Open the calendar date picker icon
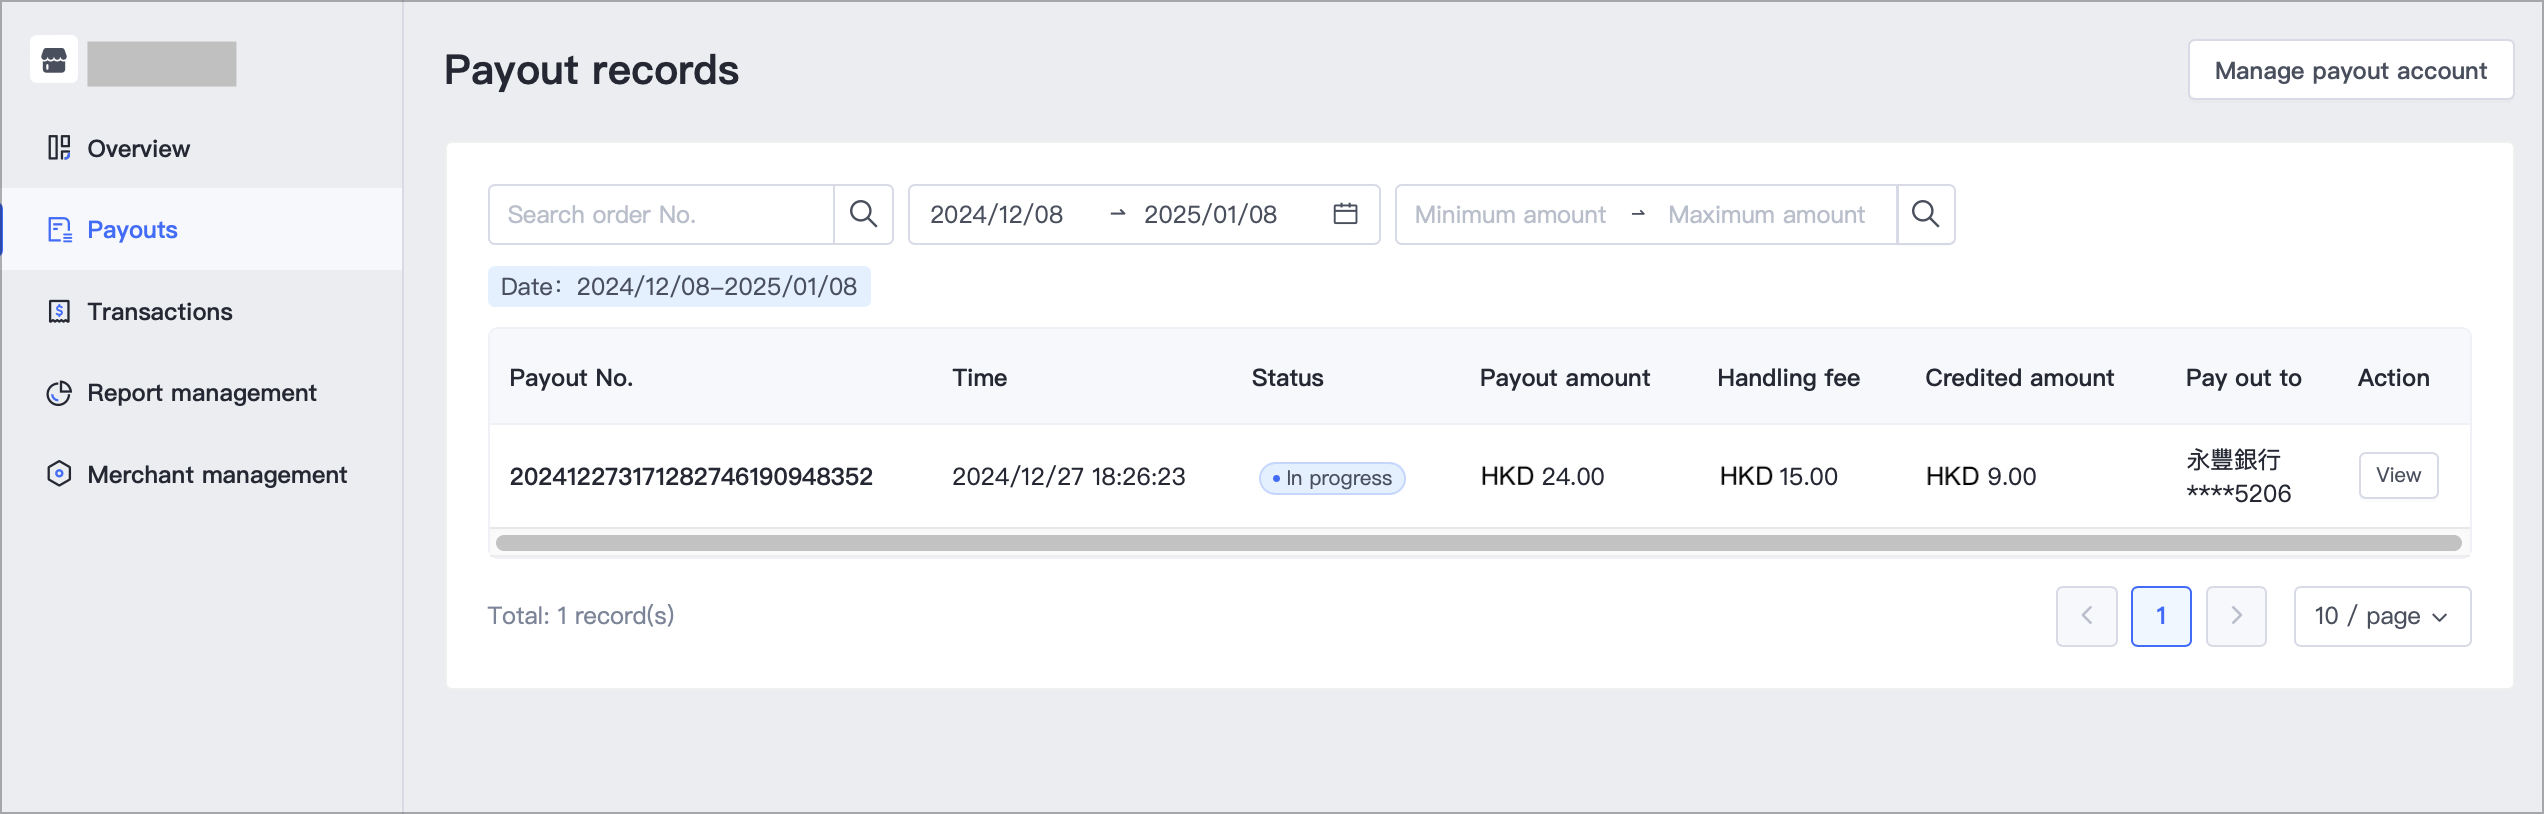2544x814 pixels. [x=1345, y=214]
